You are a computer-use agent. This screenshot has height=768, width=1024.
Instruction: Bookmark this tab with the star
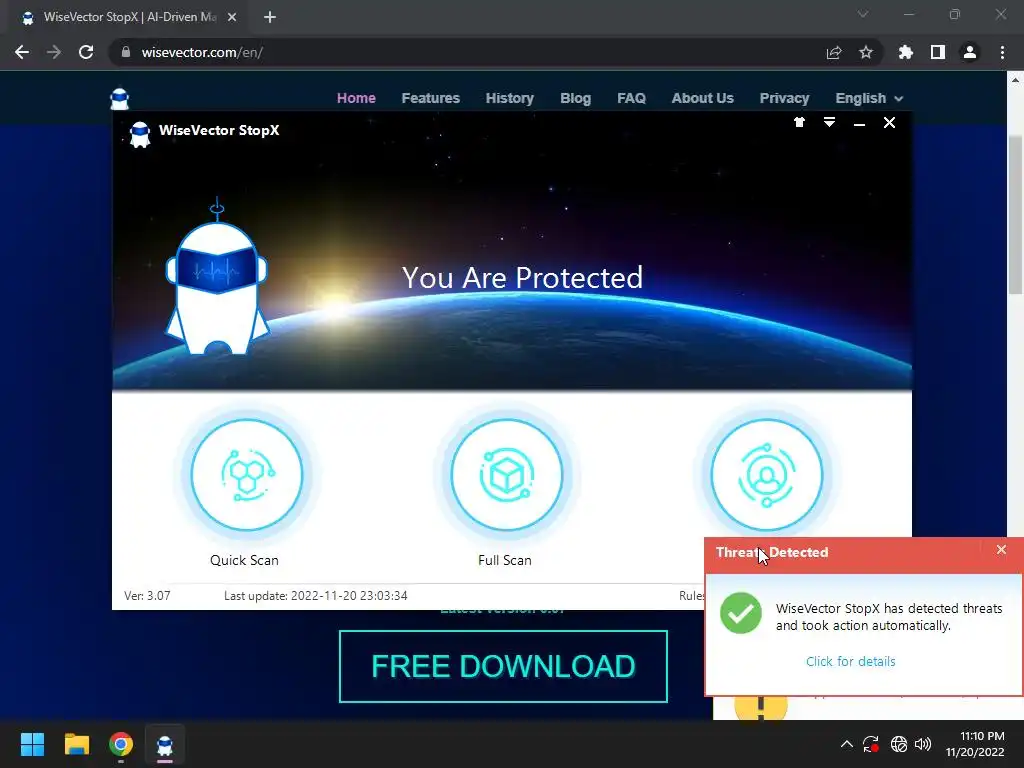(x=866, y=52)
